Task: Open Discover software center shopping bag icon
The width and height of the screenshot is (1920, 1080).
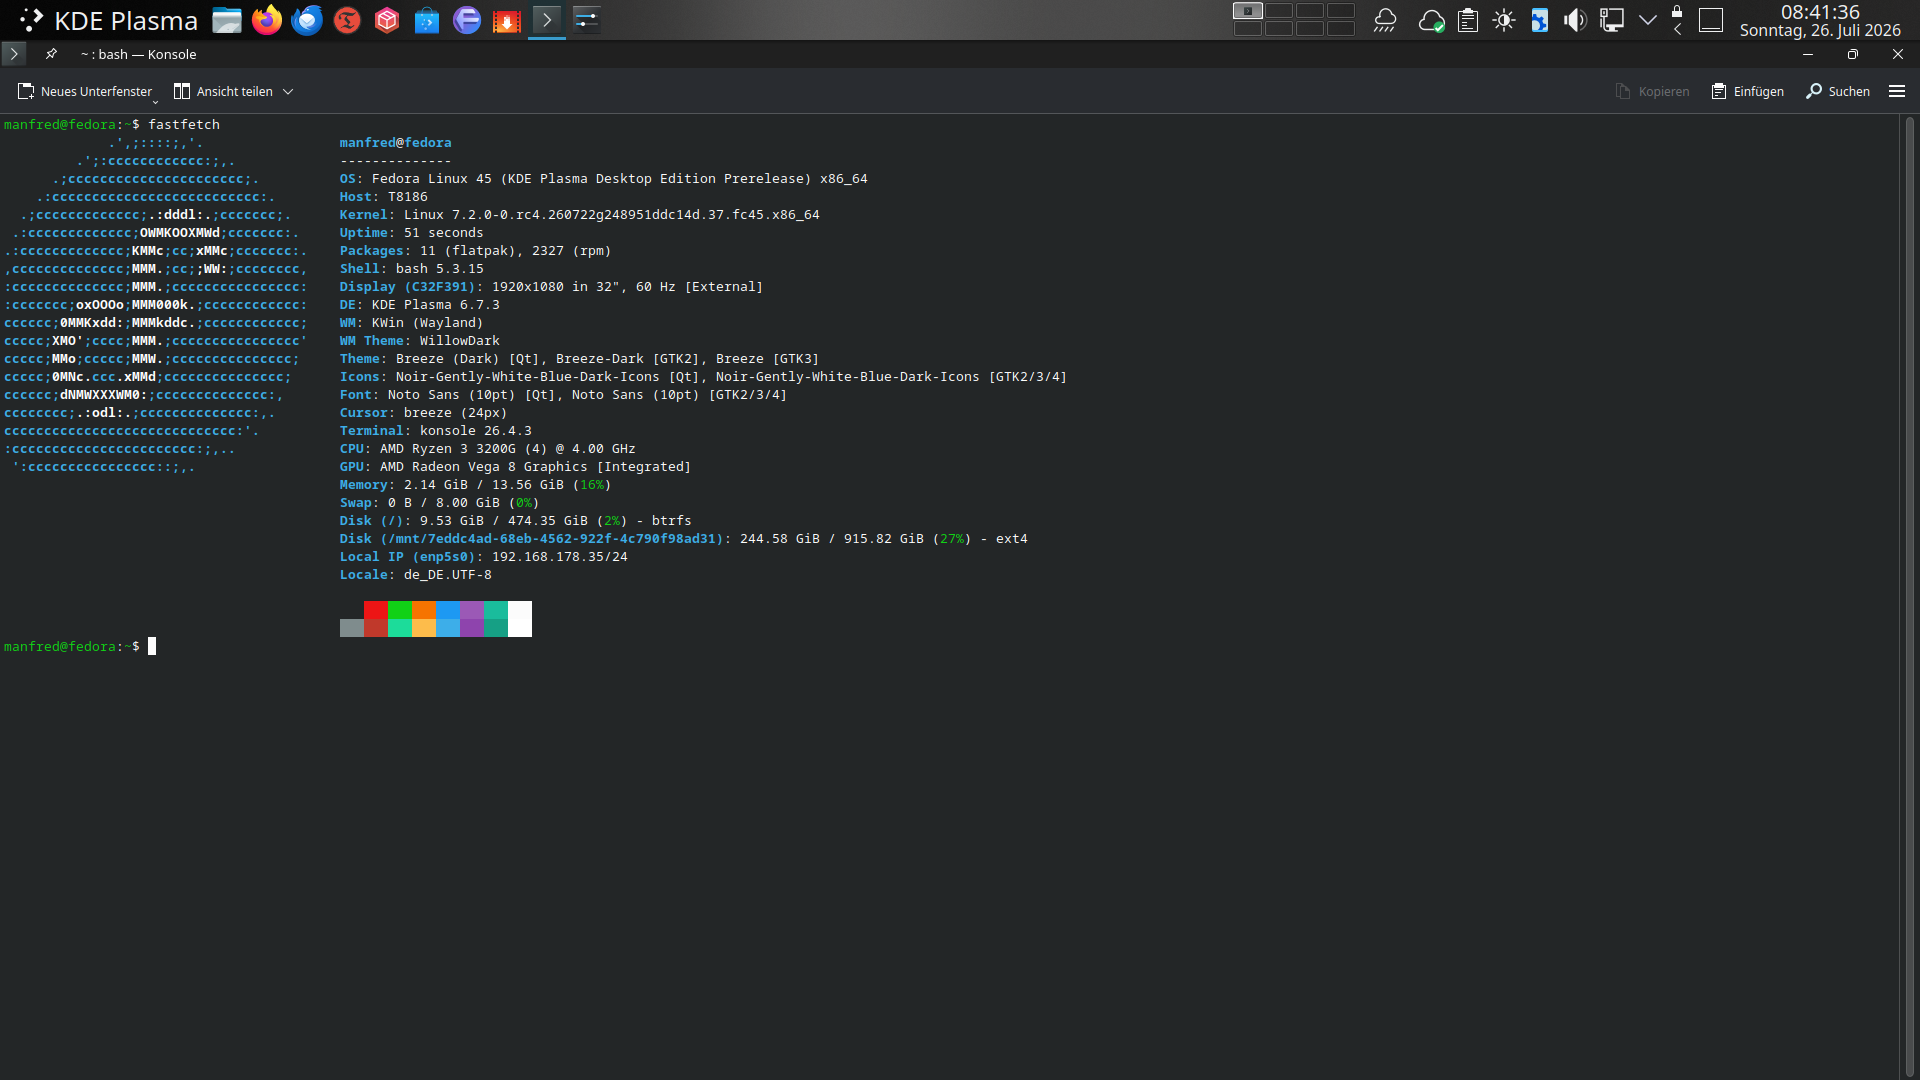Action: (427, 20)
